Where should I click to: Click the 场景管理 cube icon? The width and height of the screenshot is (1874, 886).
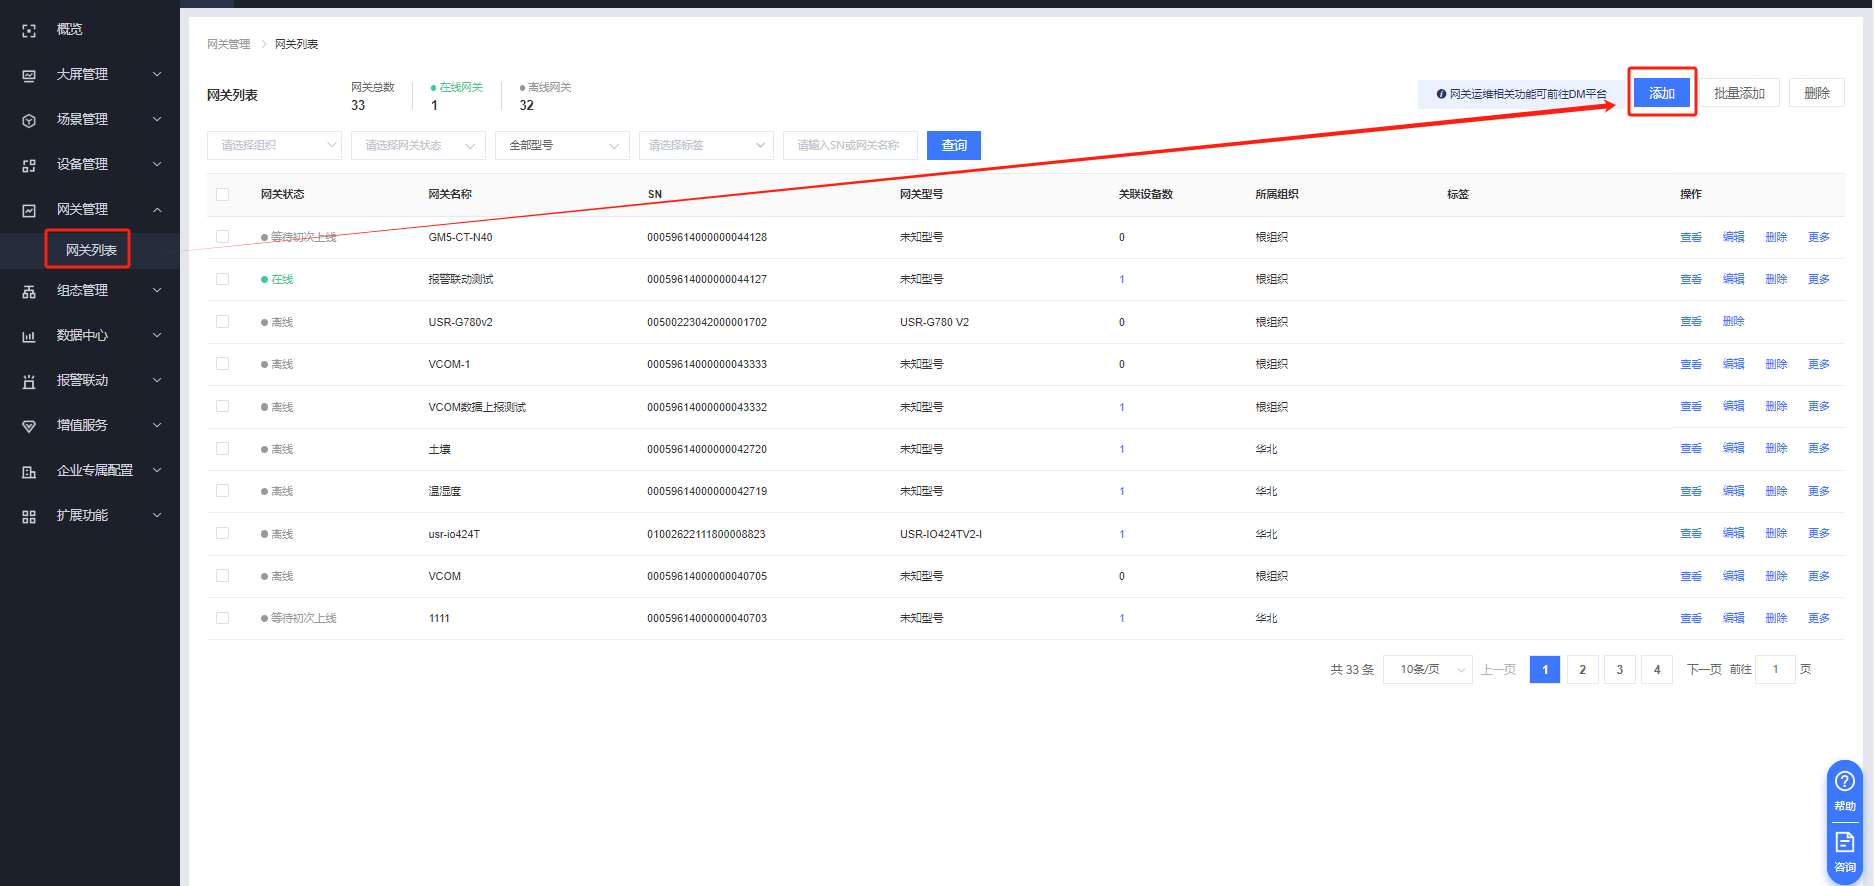click(29, 121)
